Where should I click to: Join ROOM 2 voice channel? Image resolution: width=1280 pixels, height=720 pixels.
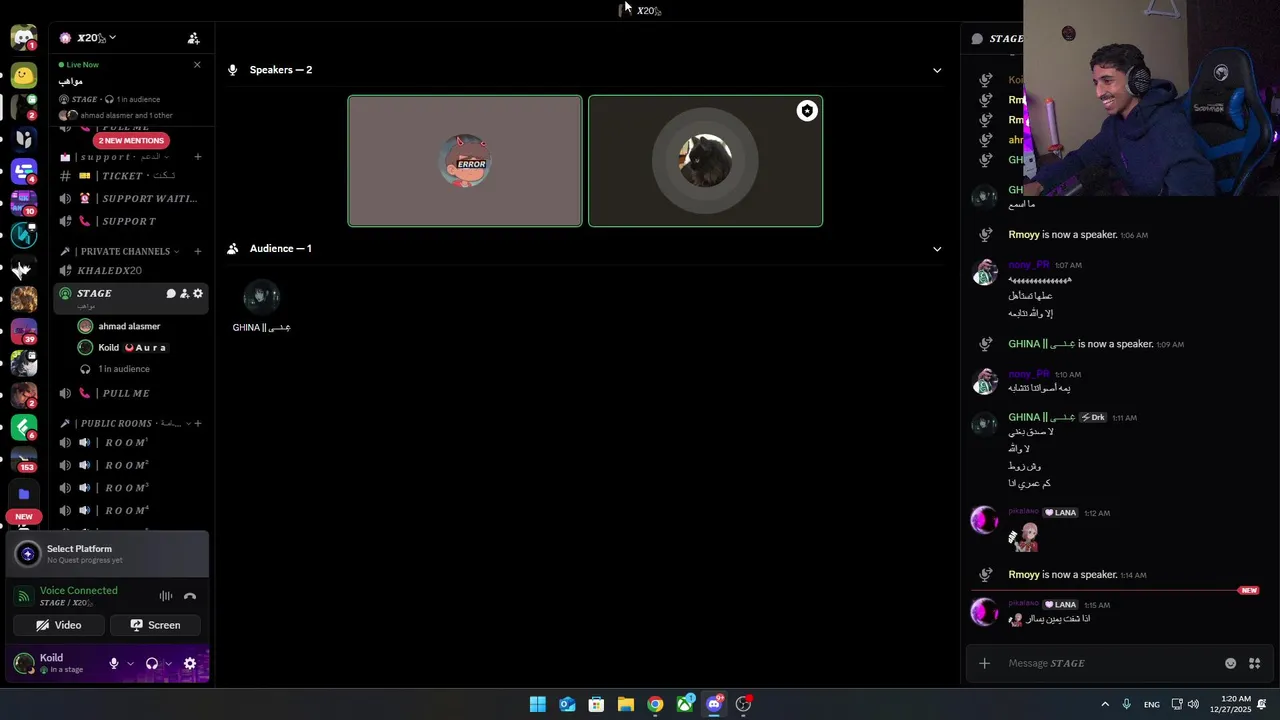click(x=130, y=465)
